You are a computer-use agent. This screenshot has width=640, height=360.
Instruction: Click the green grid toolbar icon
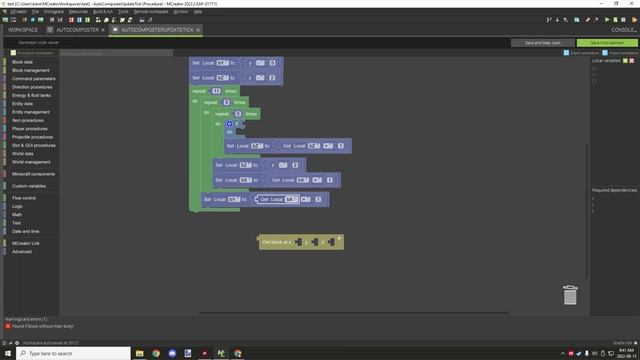(x=87, y=20)
